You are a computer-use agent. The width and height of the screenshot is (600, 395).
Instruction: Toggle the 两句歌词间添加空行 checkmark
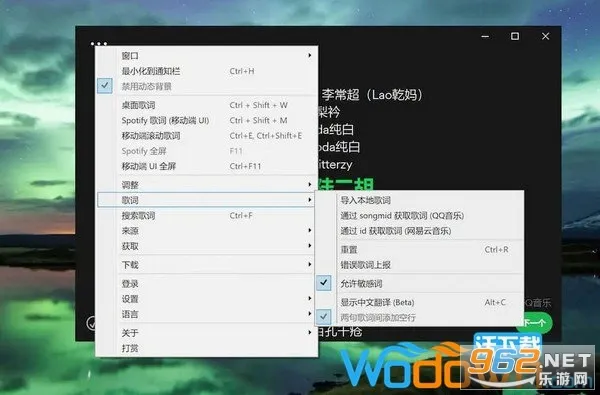point(324,317)
